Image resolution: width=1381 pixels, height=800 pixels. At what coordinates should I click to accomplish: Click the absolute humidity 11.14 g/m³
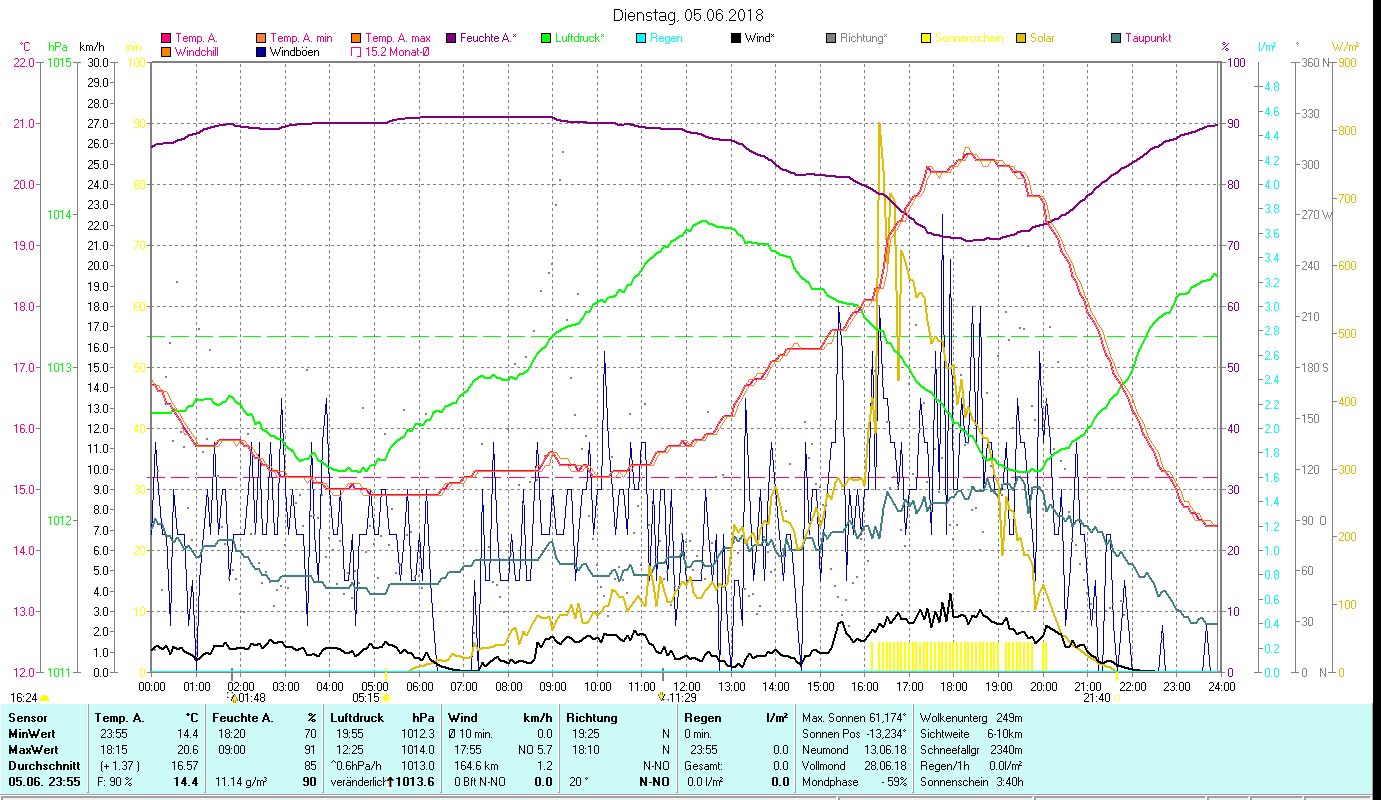(x=242, y=782)
